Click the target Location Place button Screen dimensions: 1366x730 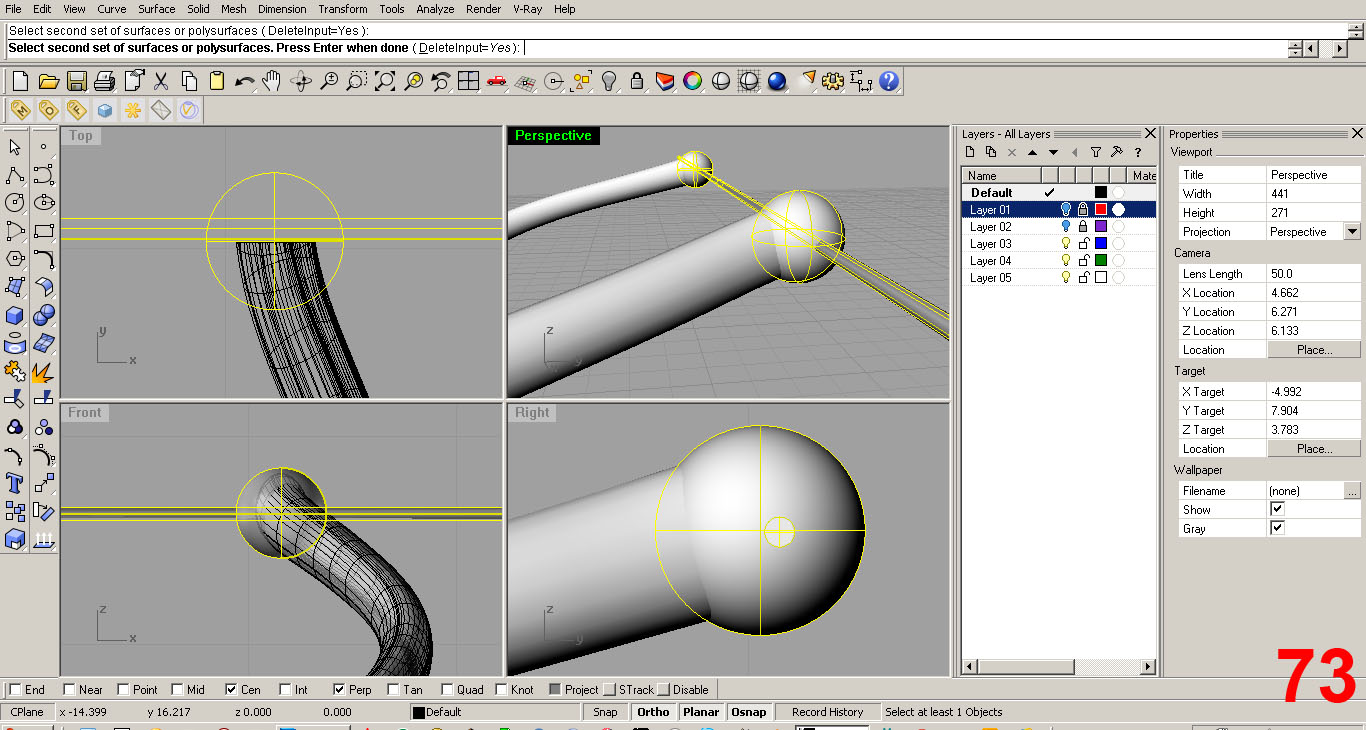pos(1314,449)
